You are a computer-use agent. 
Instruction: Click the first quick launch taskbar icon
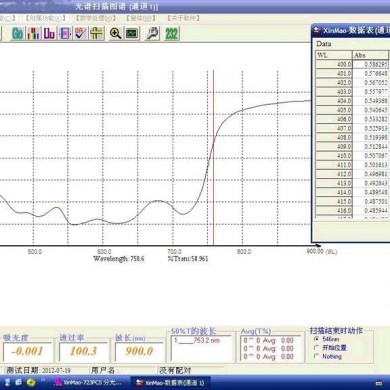click(8, 382)
